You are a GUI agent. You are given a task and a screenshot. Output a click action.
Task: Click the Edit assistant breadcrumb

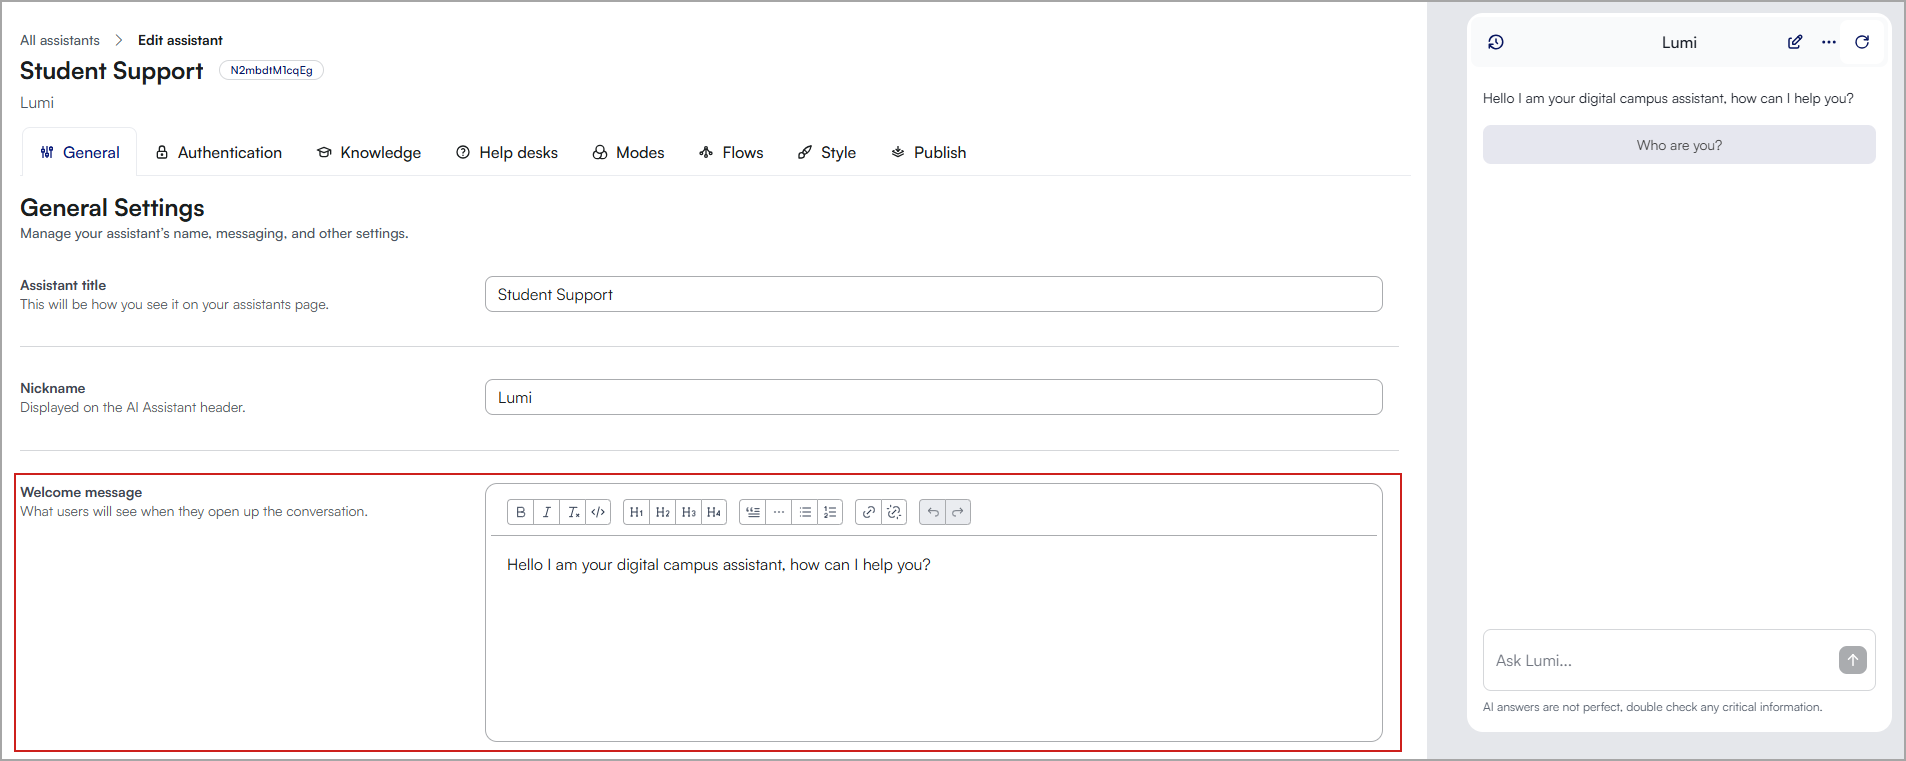(x=180, y=40)
